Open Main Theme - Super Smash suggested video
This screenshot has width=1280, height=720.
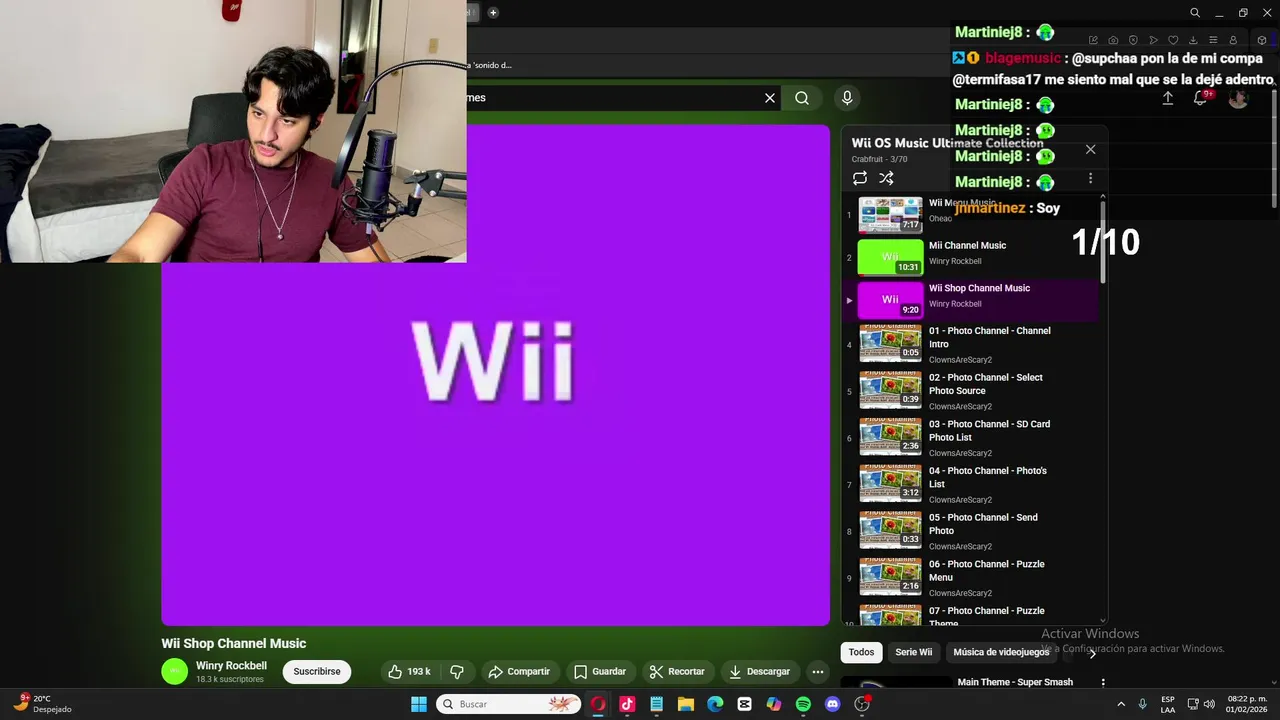[1015, 682]
